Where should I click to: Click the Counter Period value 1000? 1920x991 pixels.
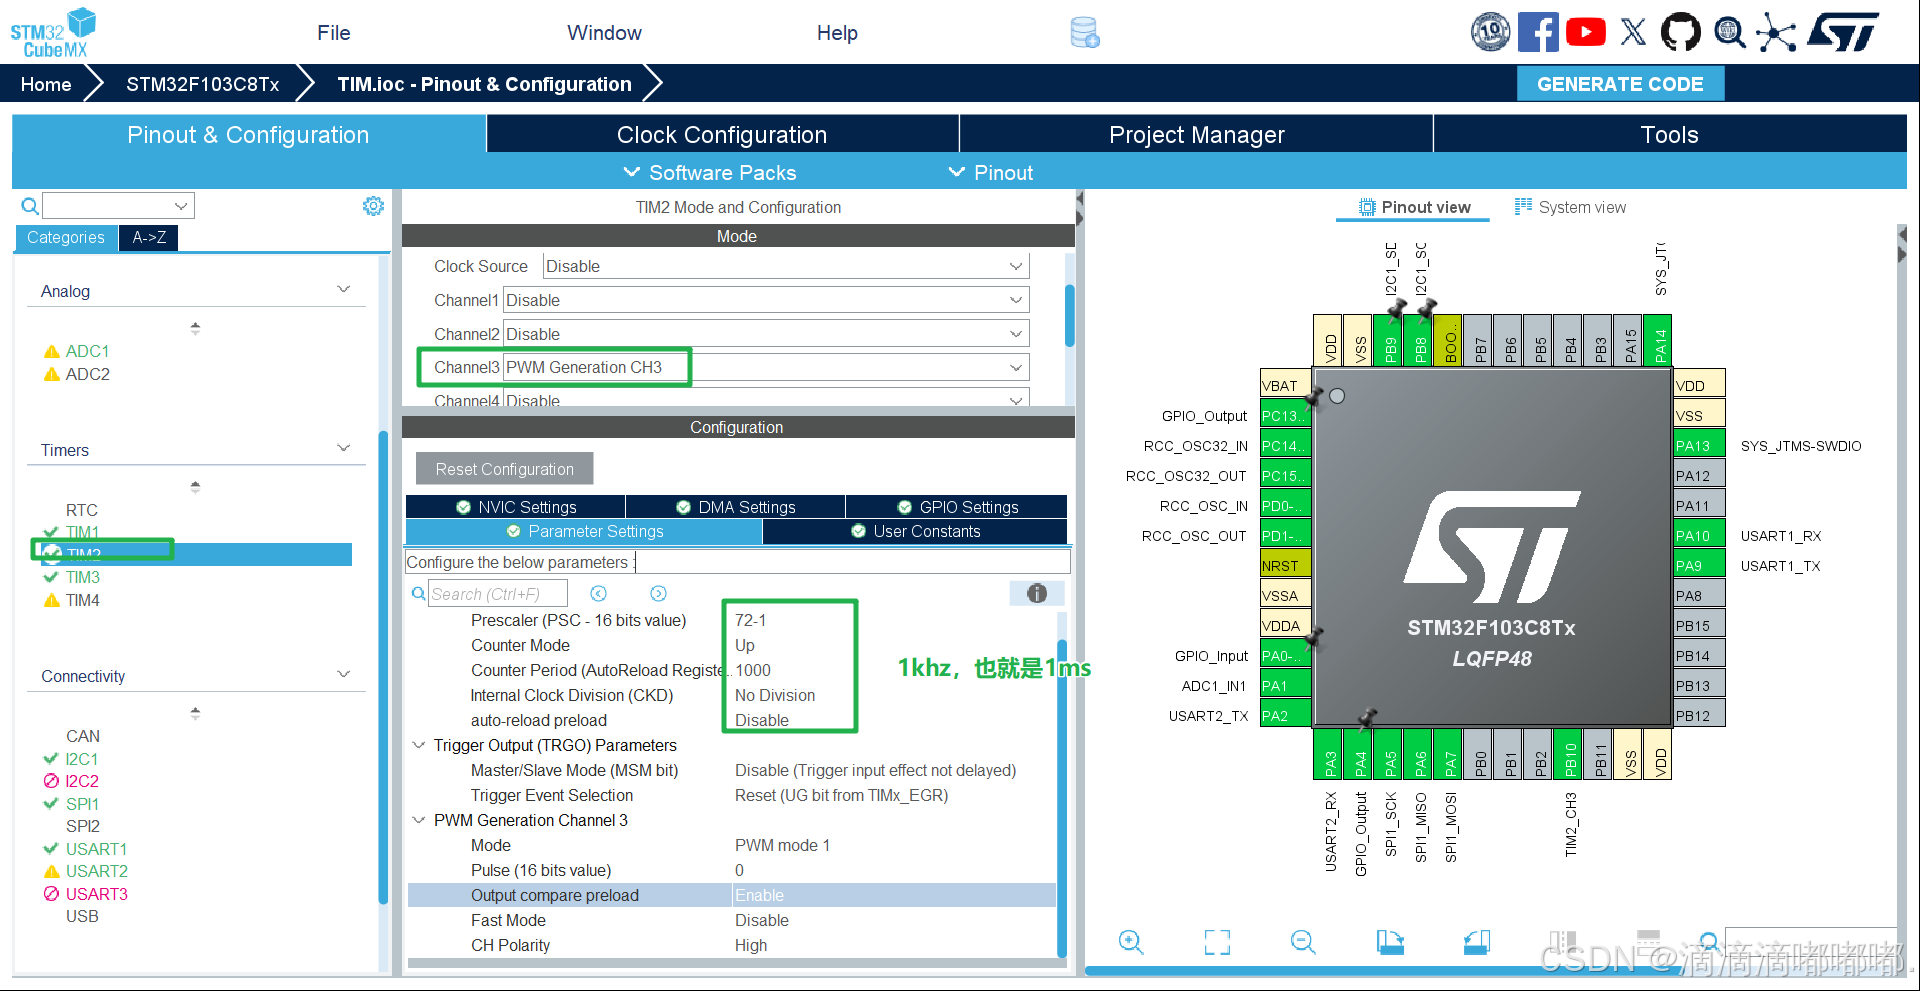pyautogui.click(x=753, y=670)
